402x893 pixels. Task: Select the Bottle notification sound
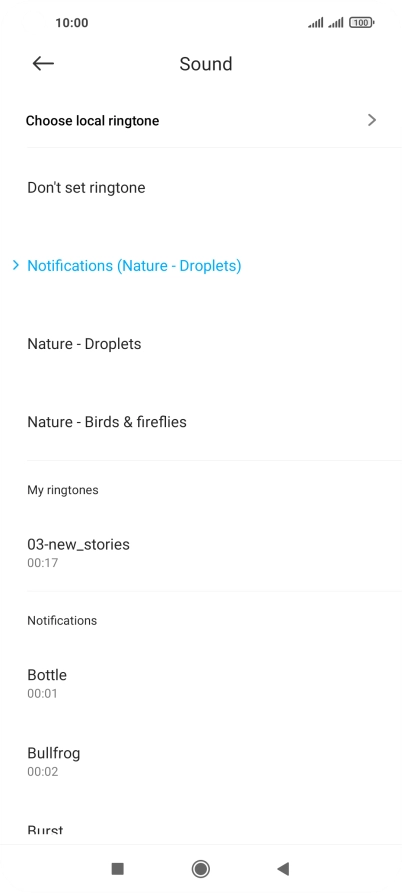click(x=201, y=683)
